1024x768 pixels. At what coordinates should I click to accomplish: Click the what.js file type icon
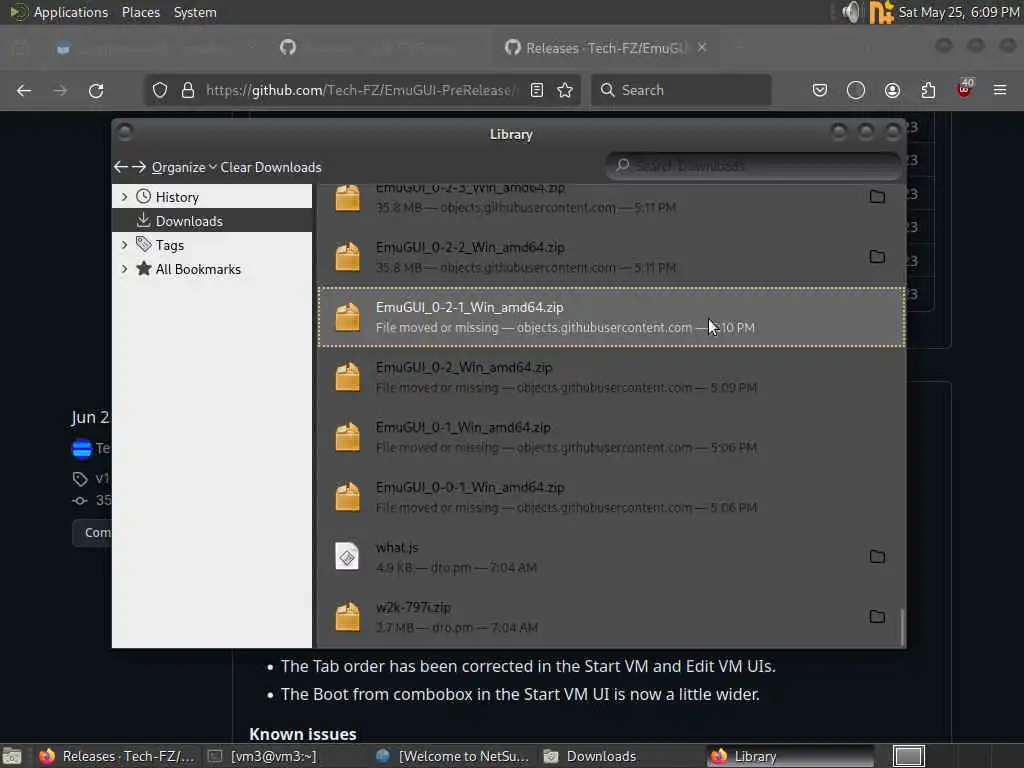pos(347,556)
